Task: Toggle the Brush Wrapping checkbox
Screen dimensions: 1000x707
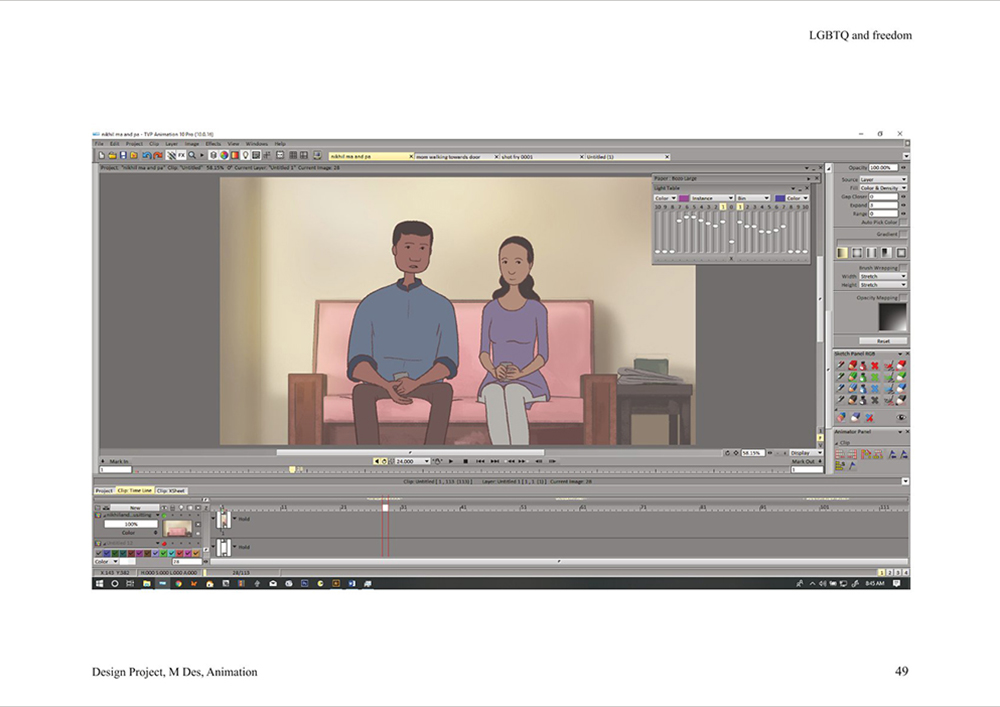Action: coord(904,268)
